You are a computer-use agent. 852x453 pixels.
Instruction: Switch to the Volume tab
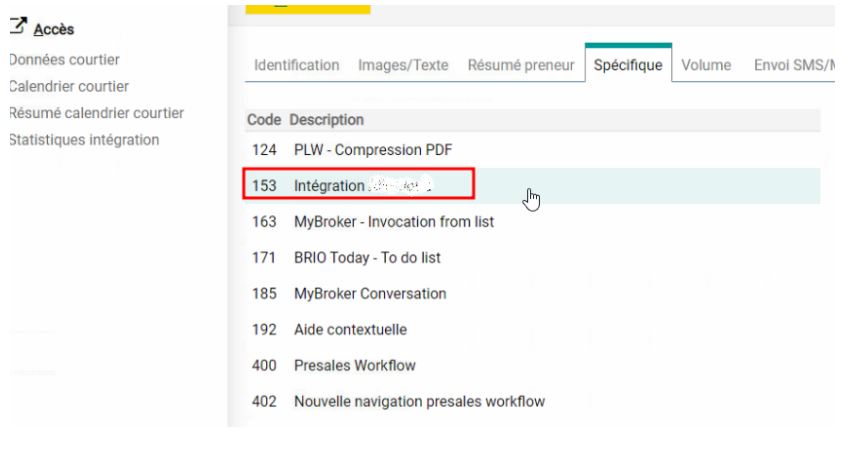tap(706, 65)
